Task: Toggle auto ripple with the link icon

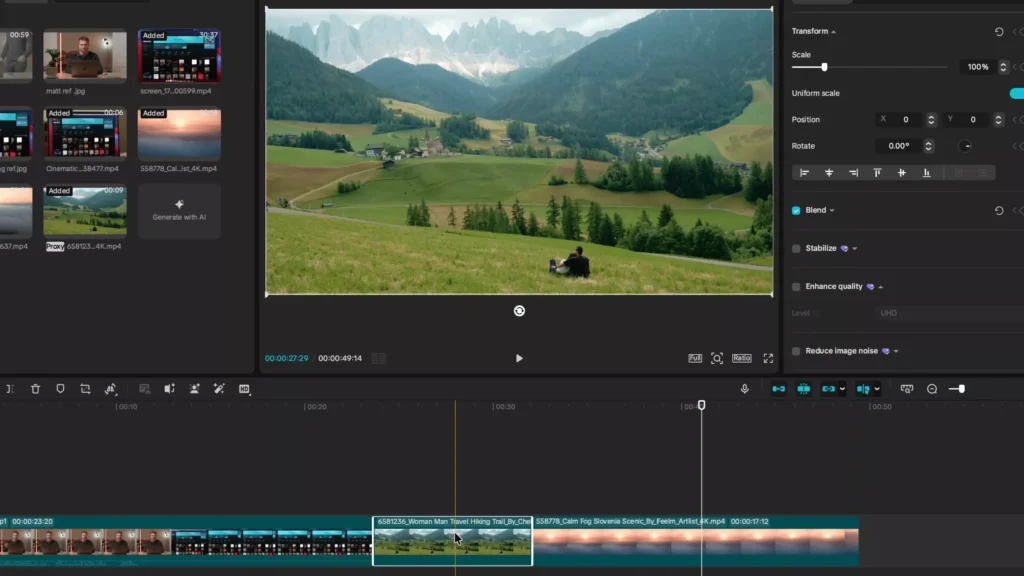Action: click(826, 390)
